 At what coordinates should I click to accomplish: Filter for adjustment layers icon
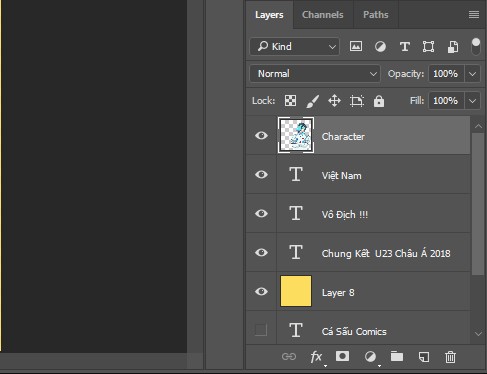pyautogui.click(x=380, y=47)
